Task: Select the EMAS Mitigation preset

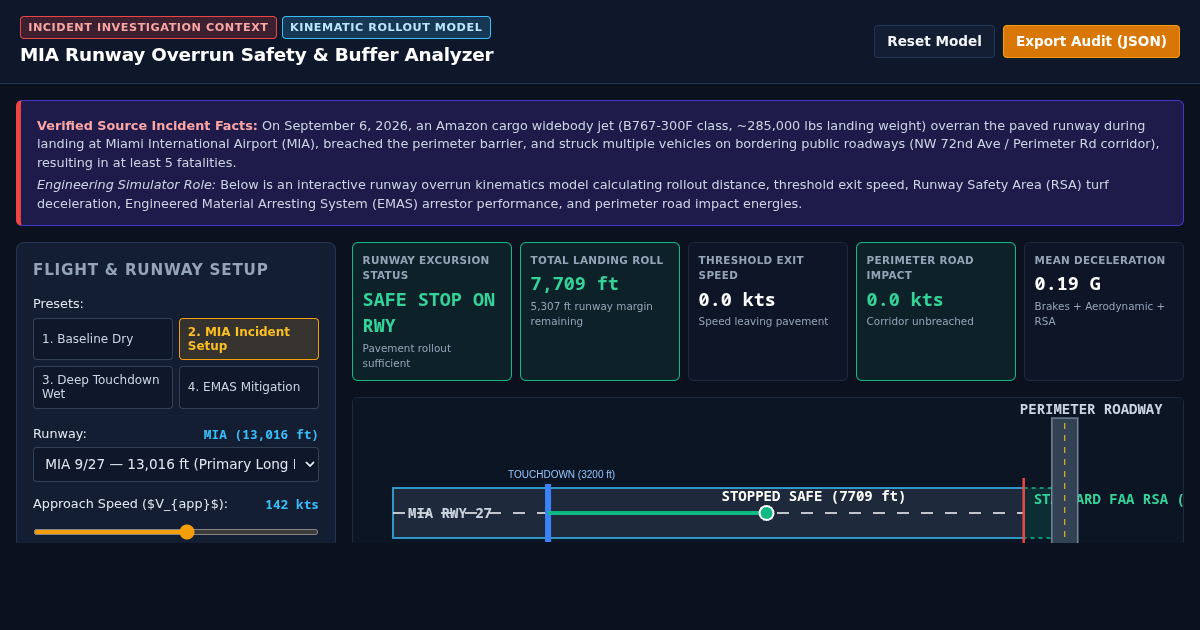Action: 249,387
